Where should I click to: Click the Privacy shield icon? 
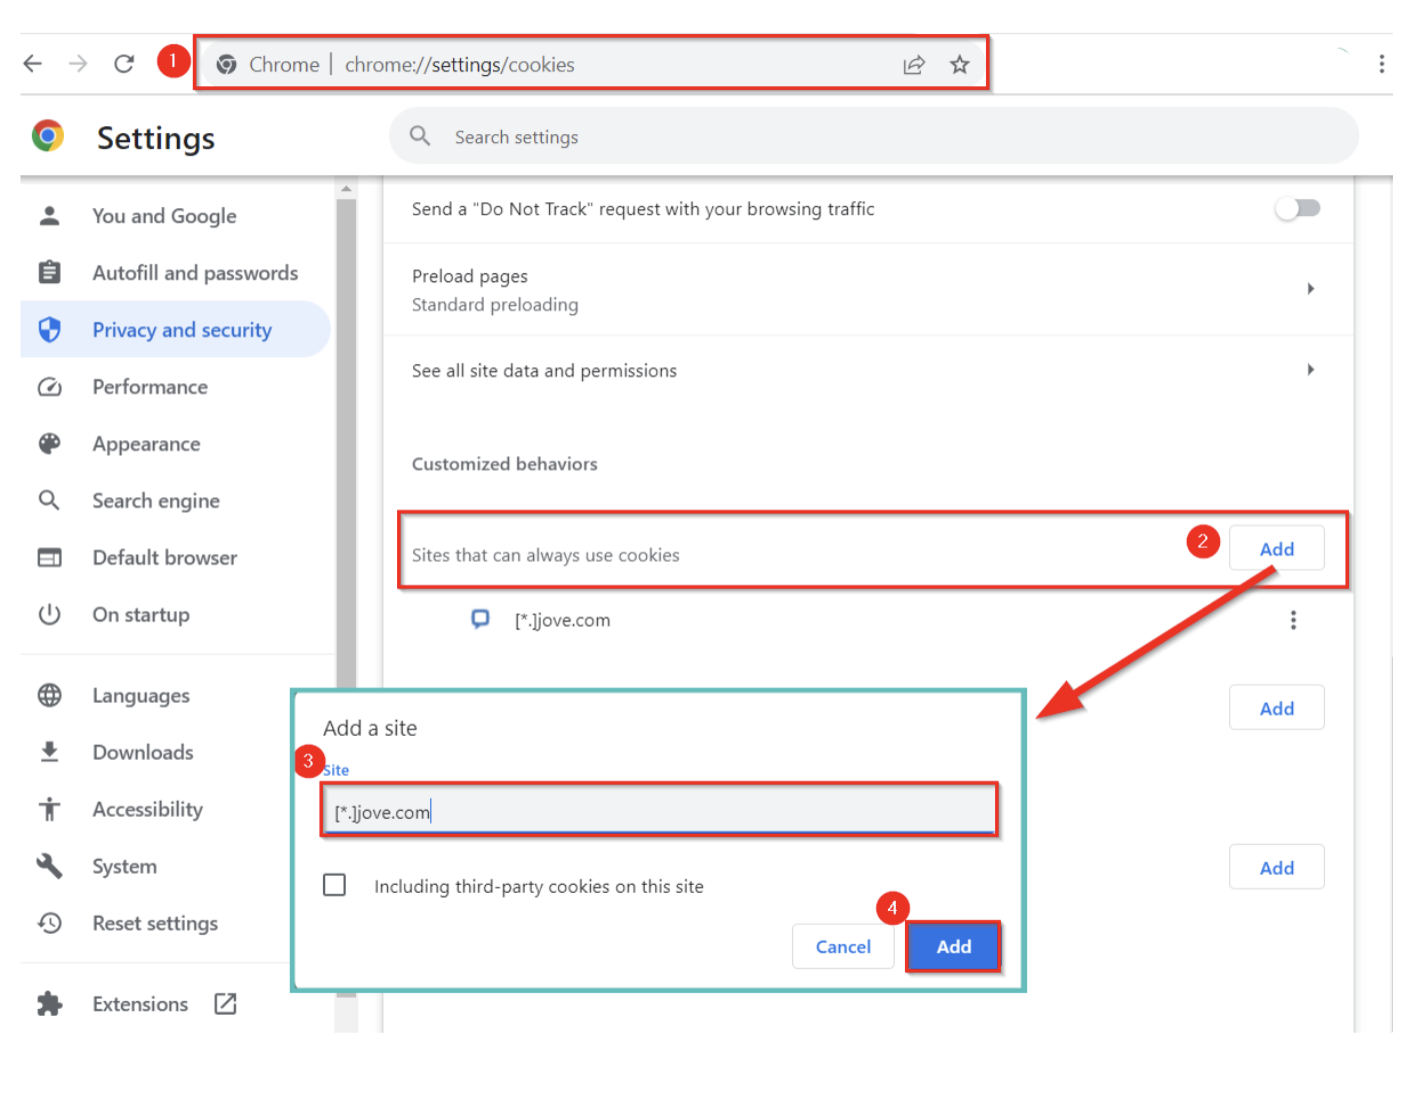pyautogui.click(x=49, y=330)
